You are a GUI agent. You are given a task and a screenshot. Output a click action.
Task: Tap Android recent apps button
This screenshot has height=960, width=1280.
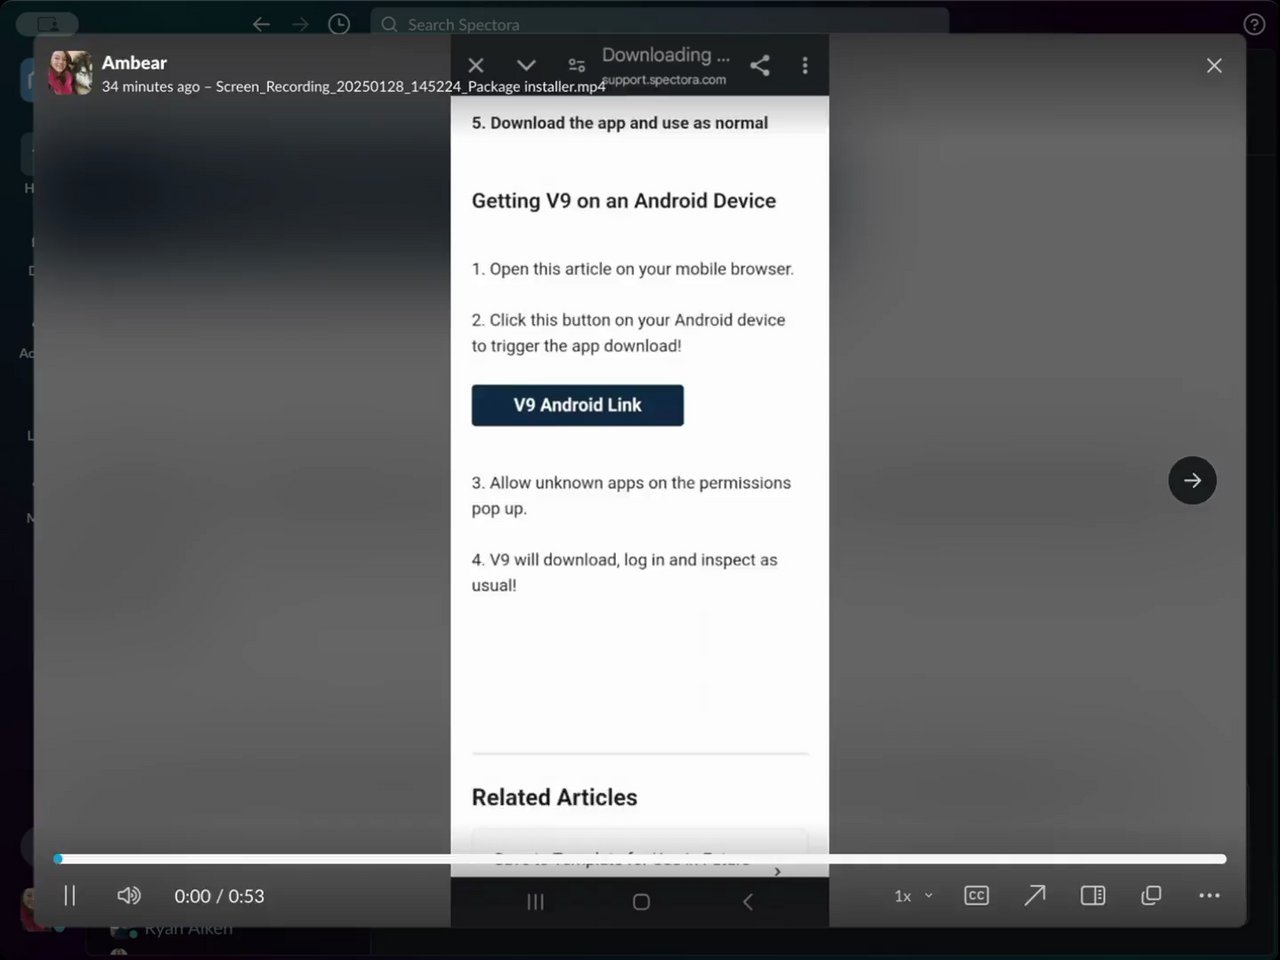(535, 902)
